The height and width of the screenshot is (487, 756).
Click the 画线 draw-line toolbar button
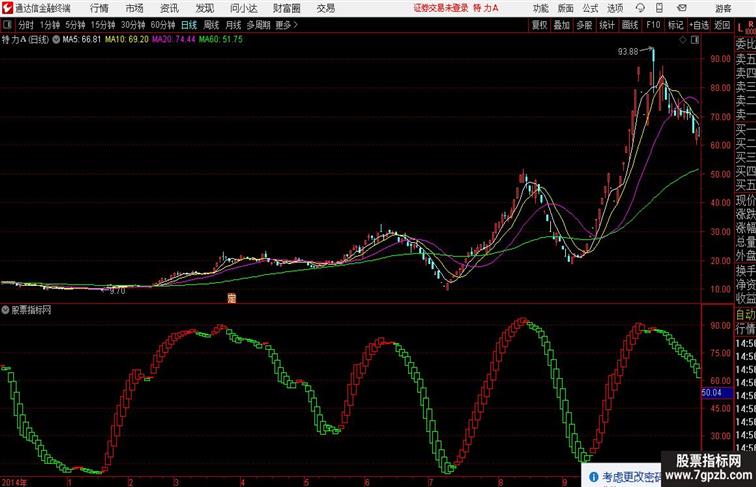point(630,25)
